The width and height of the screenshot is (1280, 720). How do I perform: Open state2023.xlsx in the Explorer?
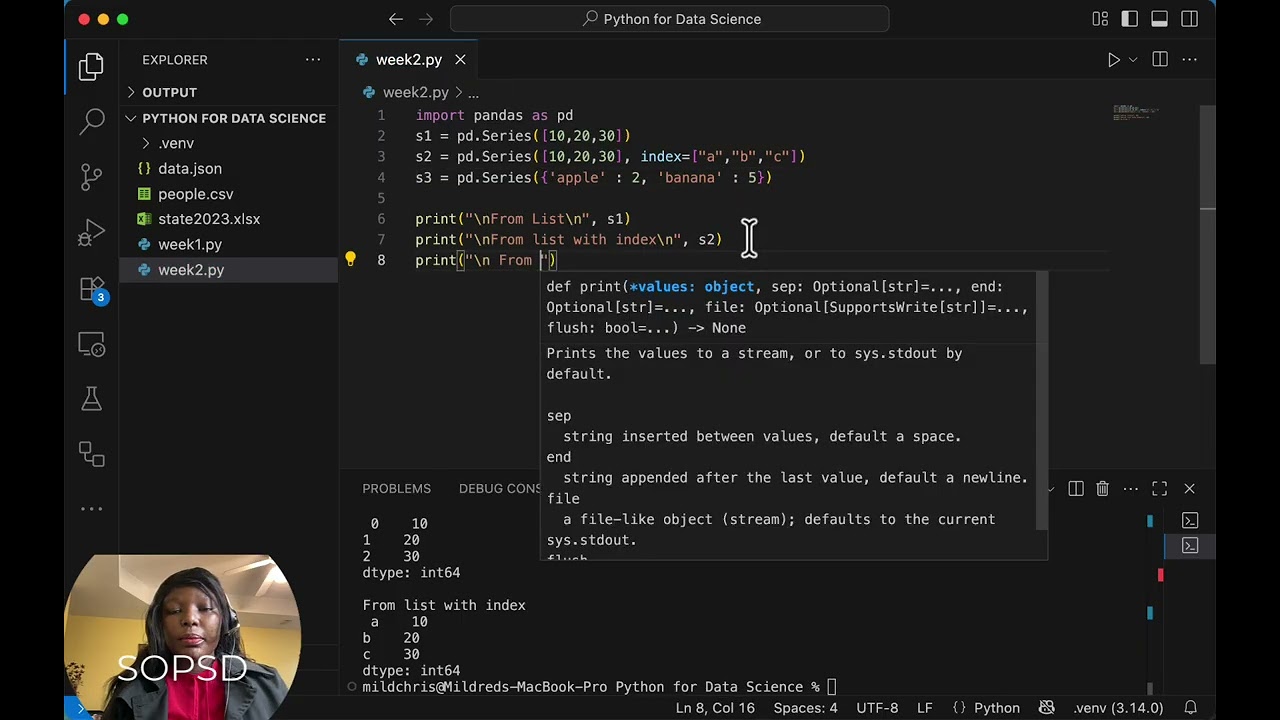(229, 219)
